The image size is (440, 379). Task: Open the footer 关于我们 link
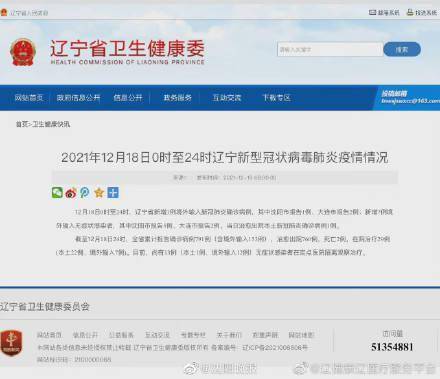click(x=229, y=335)
